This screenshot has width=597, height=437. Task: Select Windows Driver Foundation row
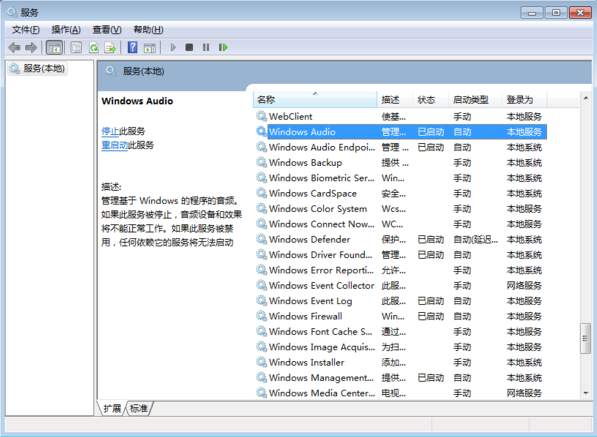tap(401, 254)
